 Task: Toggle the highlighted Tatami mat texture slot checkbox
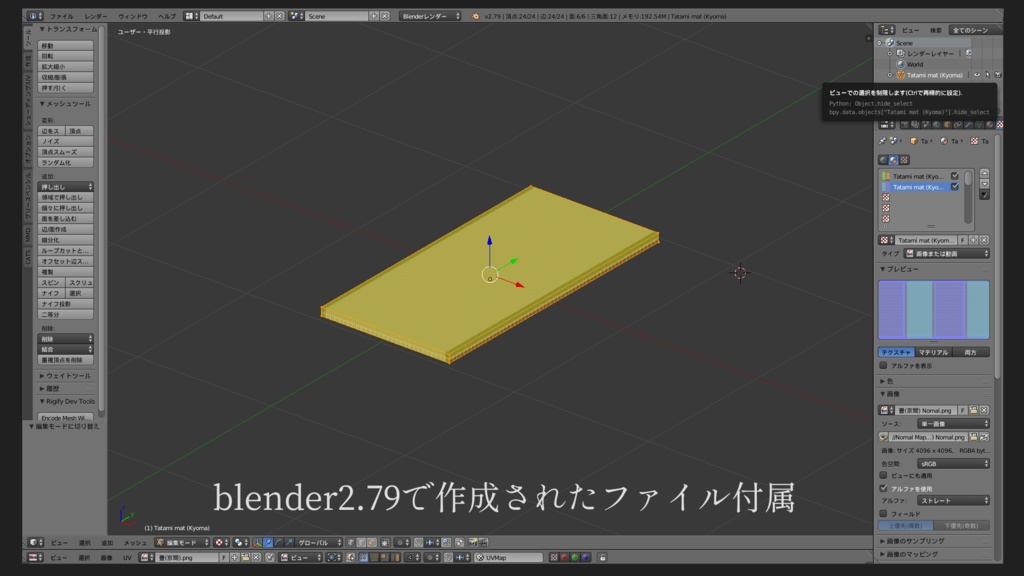pyautogui.click(x=955, y=187)
